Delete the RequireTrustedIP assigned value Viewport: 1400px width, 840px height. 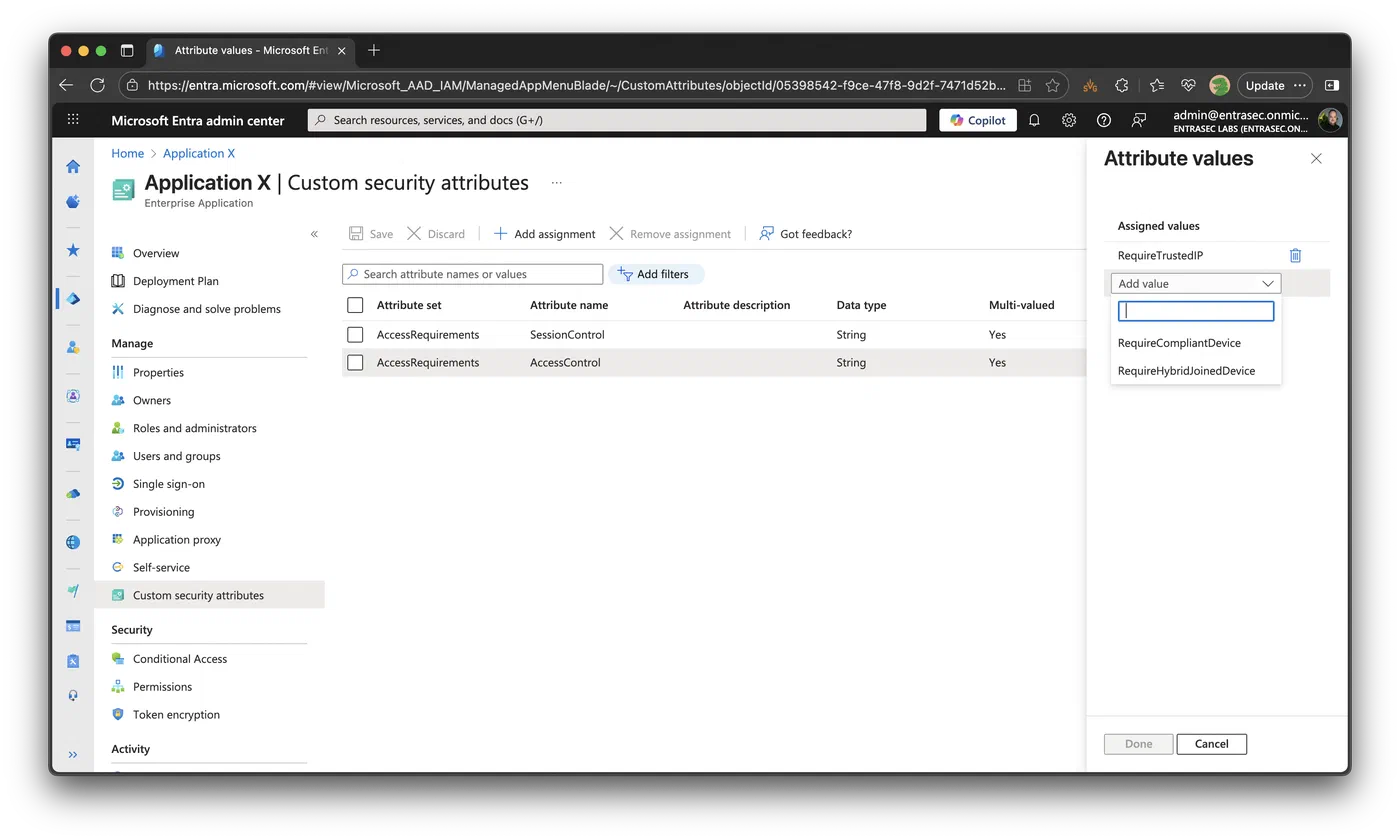click(1295, 256)
